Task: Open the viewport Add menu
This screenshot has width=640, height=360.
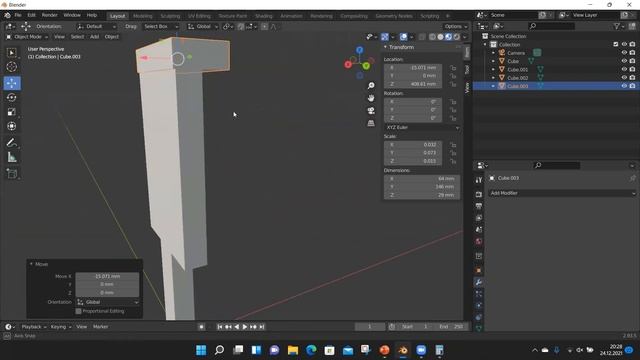Action: pyautogui.click(x=94, y=37)
